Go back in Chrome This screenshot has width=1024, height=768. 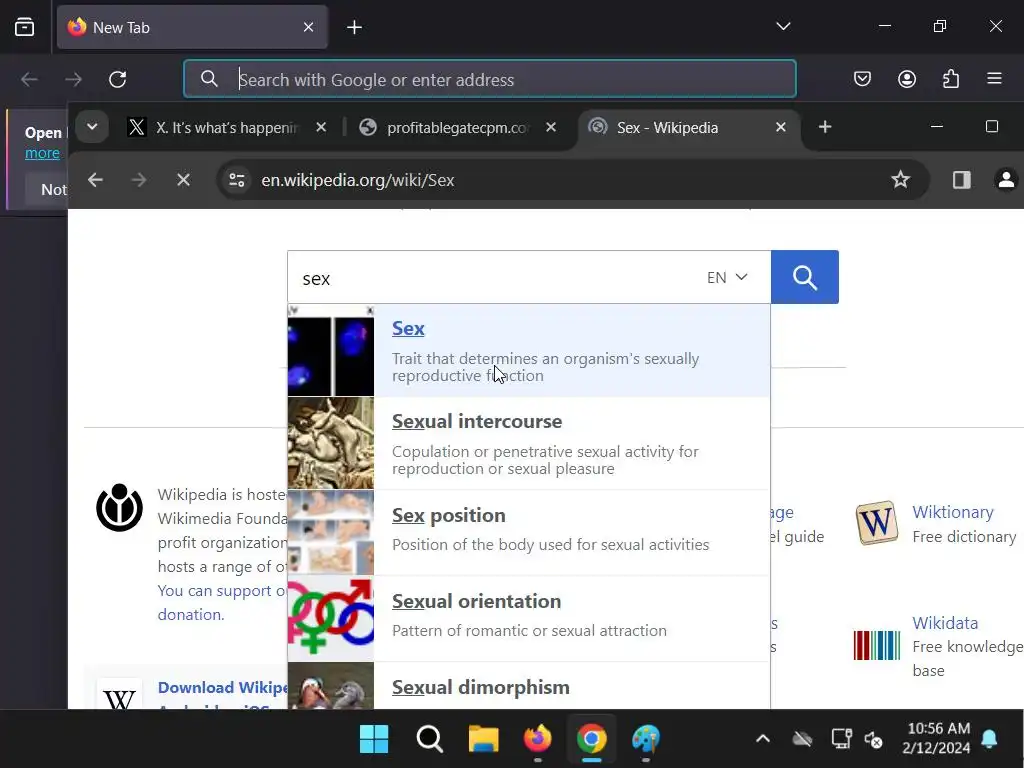[x=95, y=180]
